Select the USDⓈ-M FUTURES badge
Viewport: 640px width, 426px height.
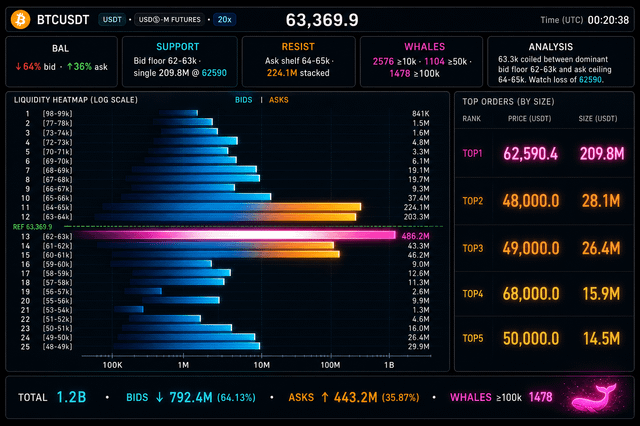click(x=169, y=19)
